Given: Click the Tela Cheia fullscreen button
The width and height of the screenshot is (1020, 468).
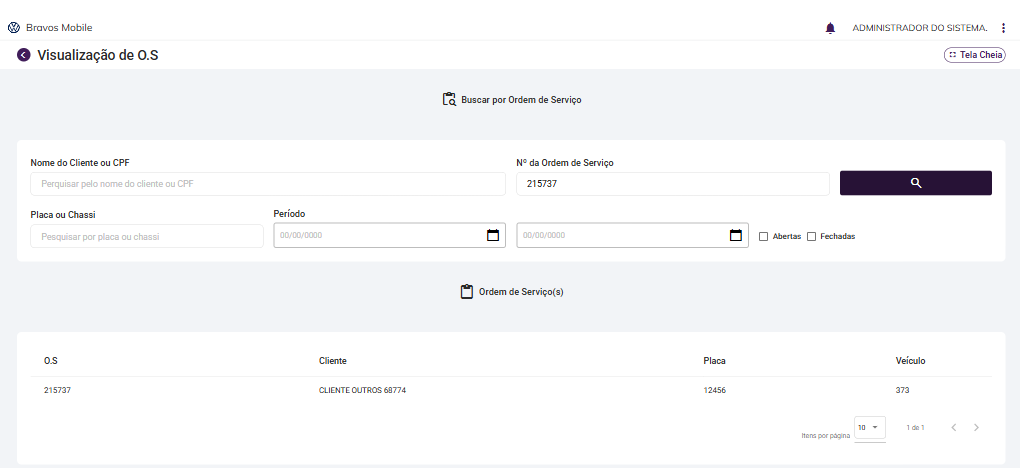Looking at the screenshot, I should (974, 55).
